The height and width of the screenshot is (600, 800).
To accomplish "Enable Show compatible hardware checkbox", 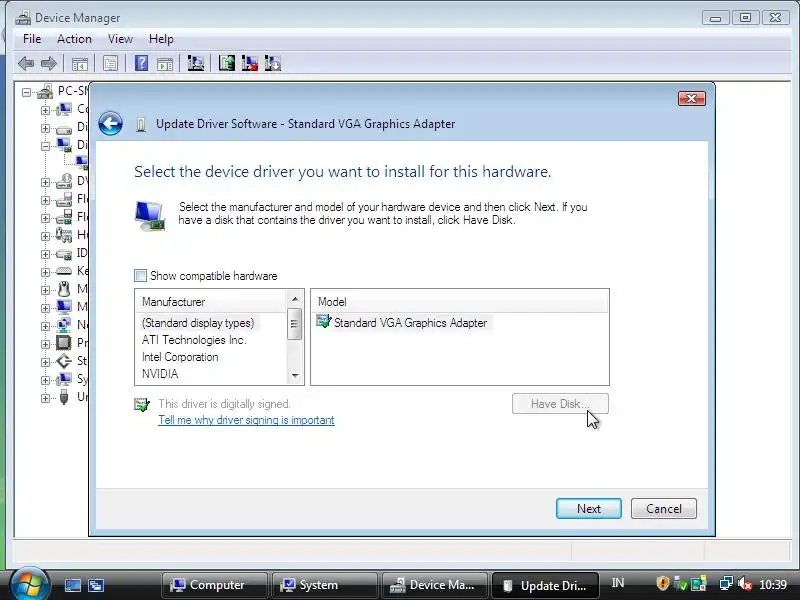I will pos(140,276).
